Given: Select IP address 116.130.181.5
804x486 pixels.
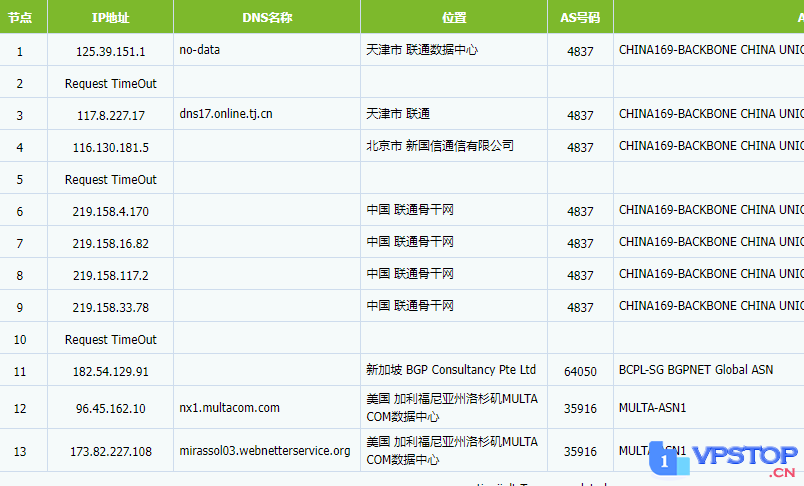Looking at the screenshot, I should (110, 148).
